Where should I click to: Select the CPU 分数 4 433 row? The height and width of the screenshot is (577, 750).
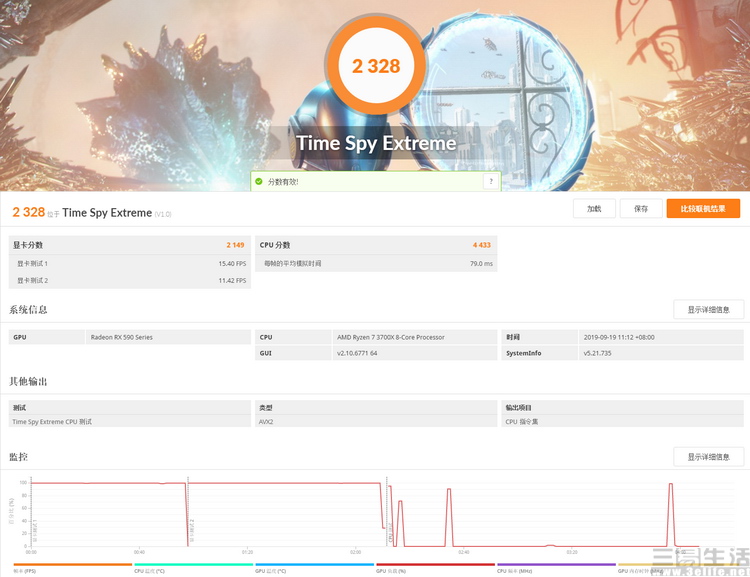click(x=376, y=245)
